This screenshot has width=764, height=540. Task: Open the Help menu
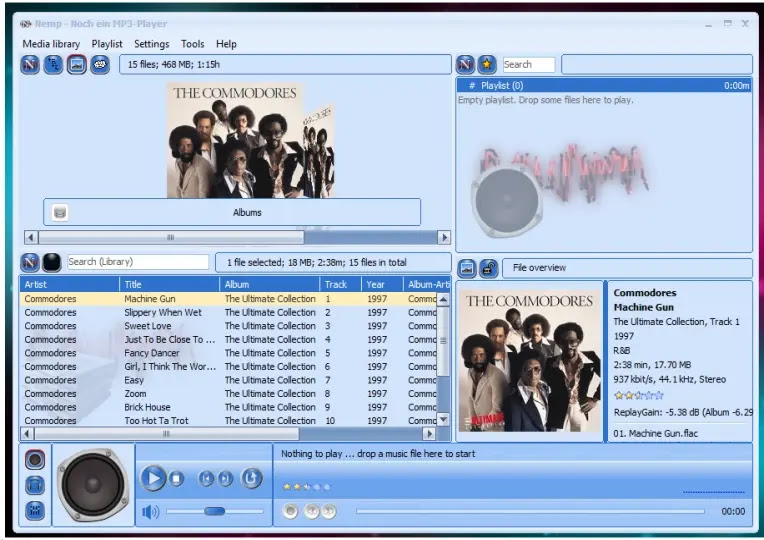226,44
